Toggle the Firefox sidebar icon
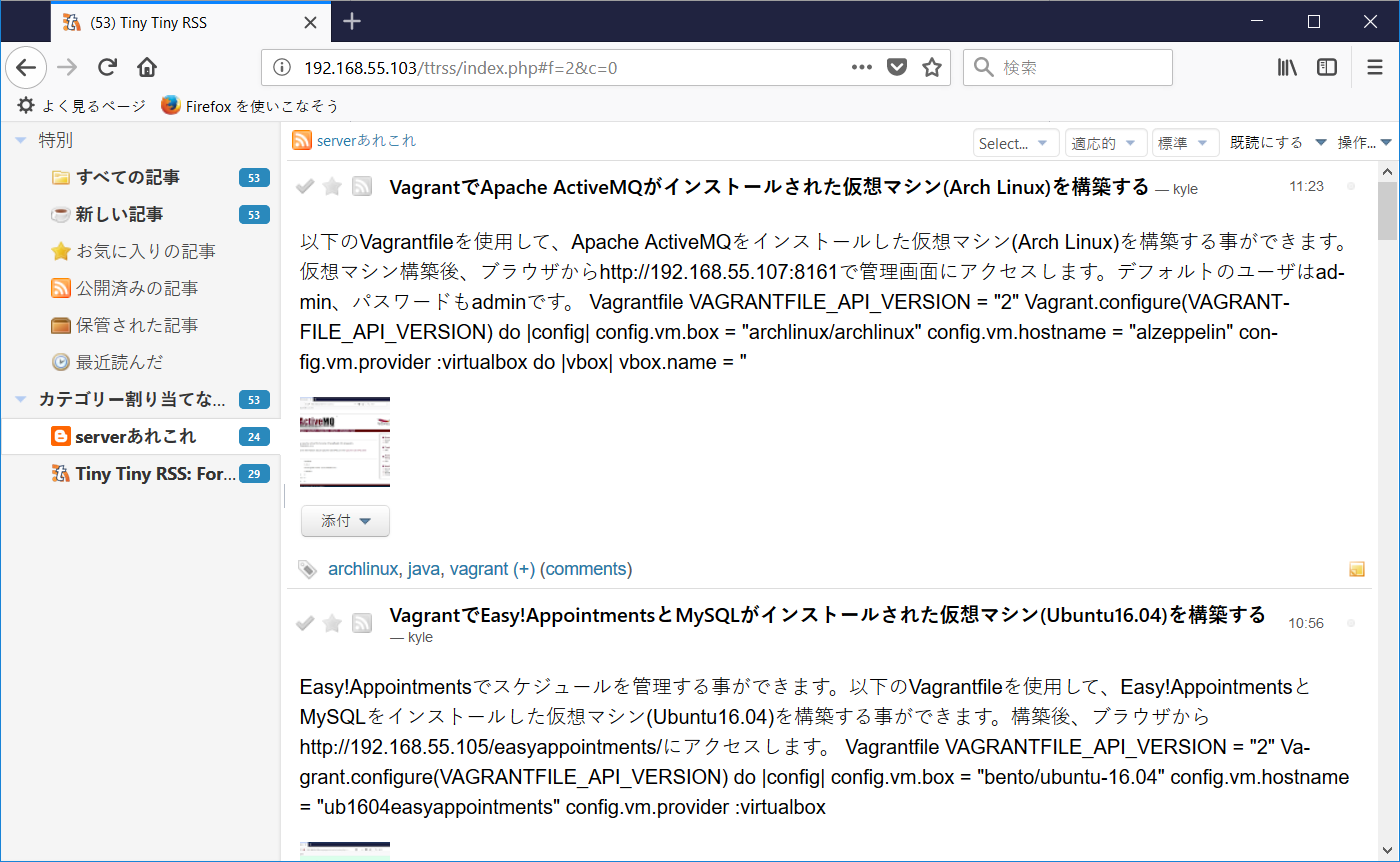Viewport: 1400px width, 862px height. coord(1327,67)
